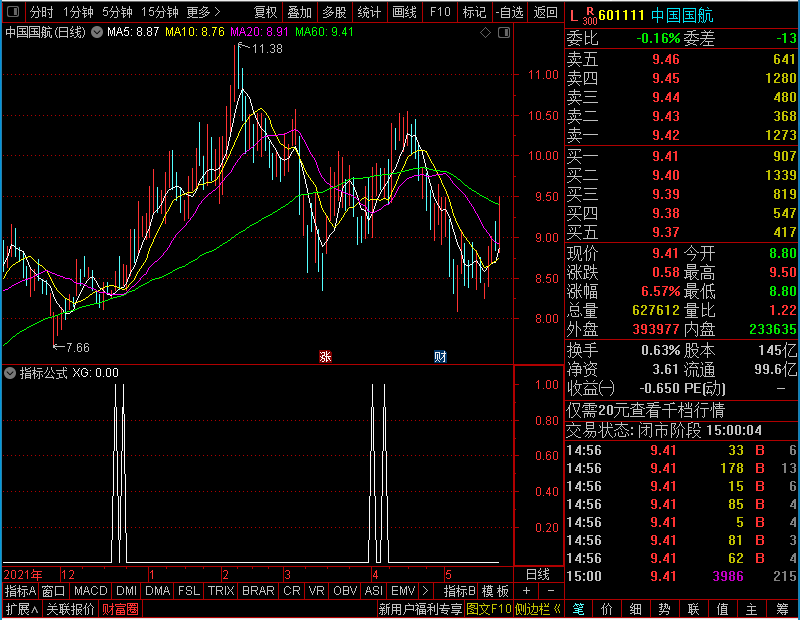Switch indicator to VR
This screenshot has width=800, height=620.
[316, 591]
